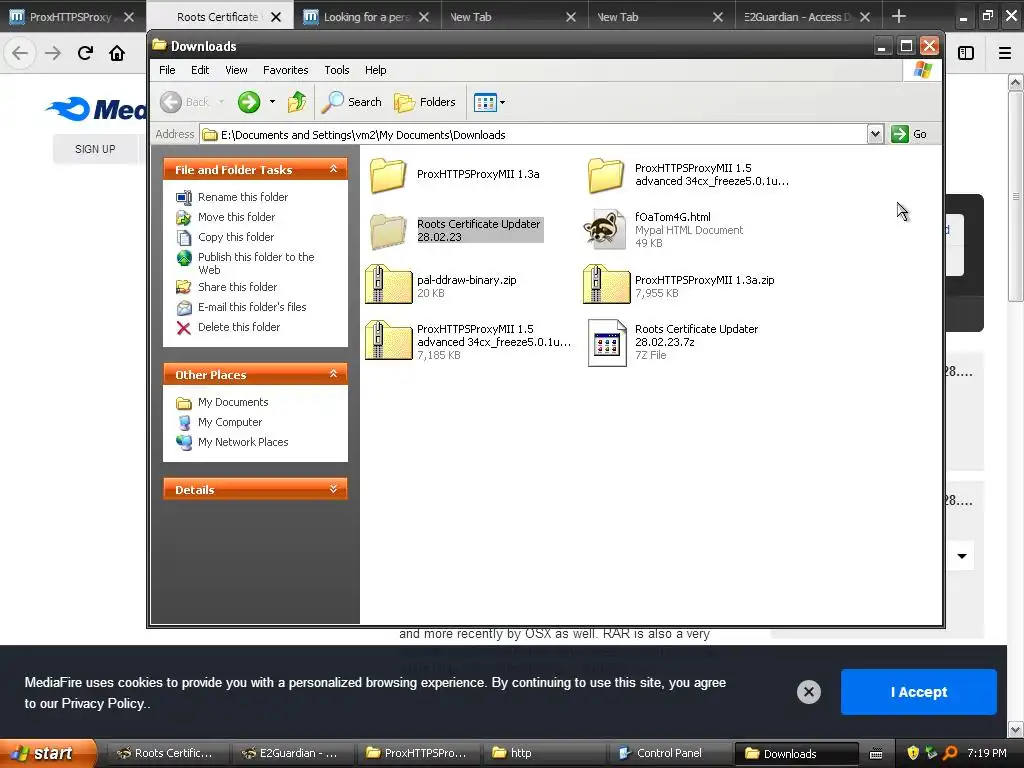Click the security shield tray icon
This screenshot has width=1024, height=768.
(x=913, y=753)
